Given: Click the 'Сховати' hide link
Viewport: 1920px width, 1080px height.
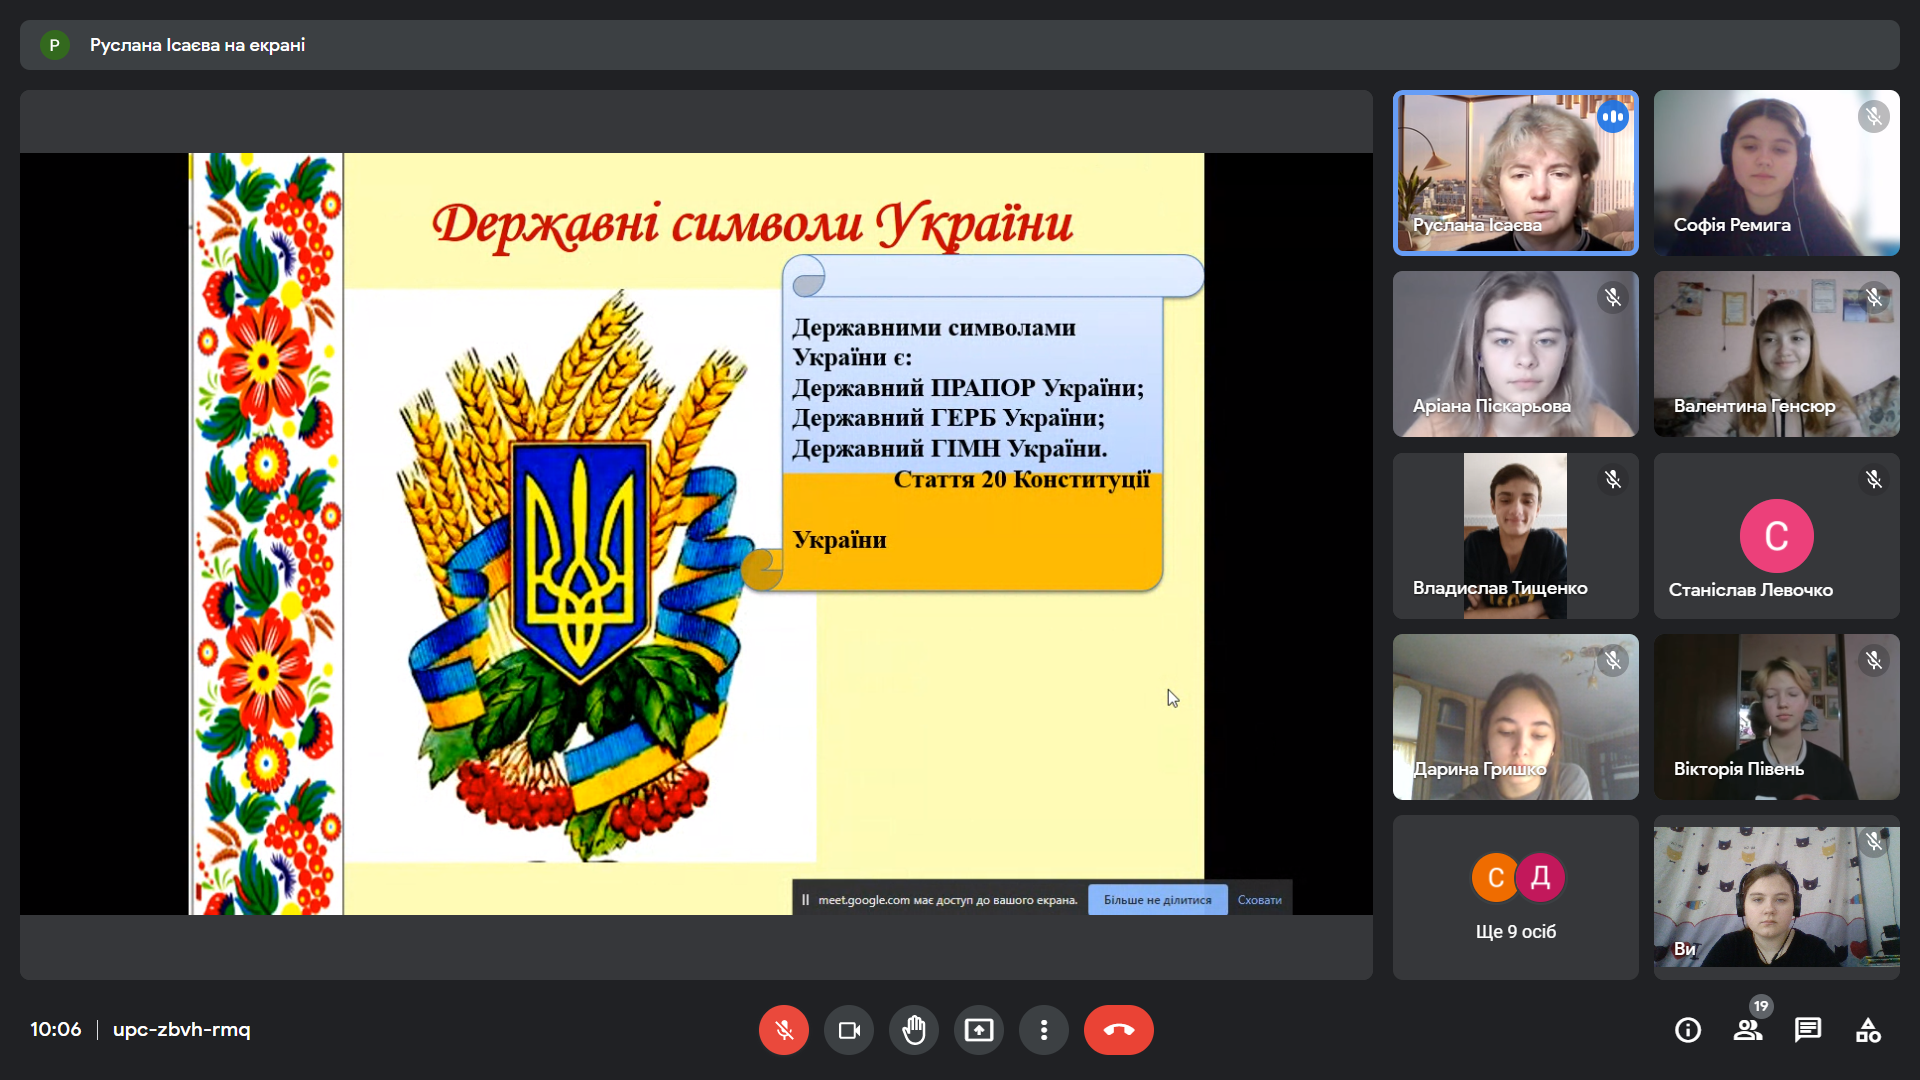Looking at the screenshot, I should point(1259,900).
